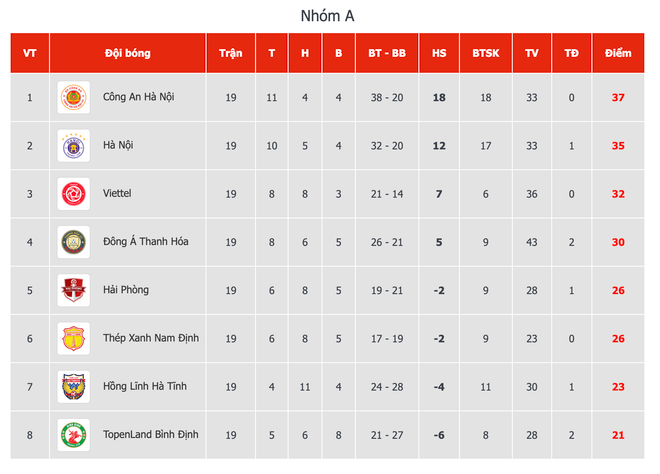Image resolution: width=660 pixels, height=474 pixels.
Task: Click Hà Nội's 35 points value
Action: tap(618, 146)
